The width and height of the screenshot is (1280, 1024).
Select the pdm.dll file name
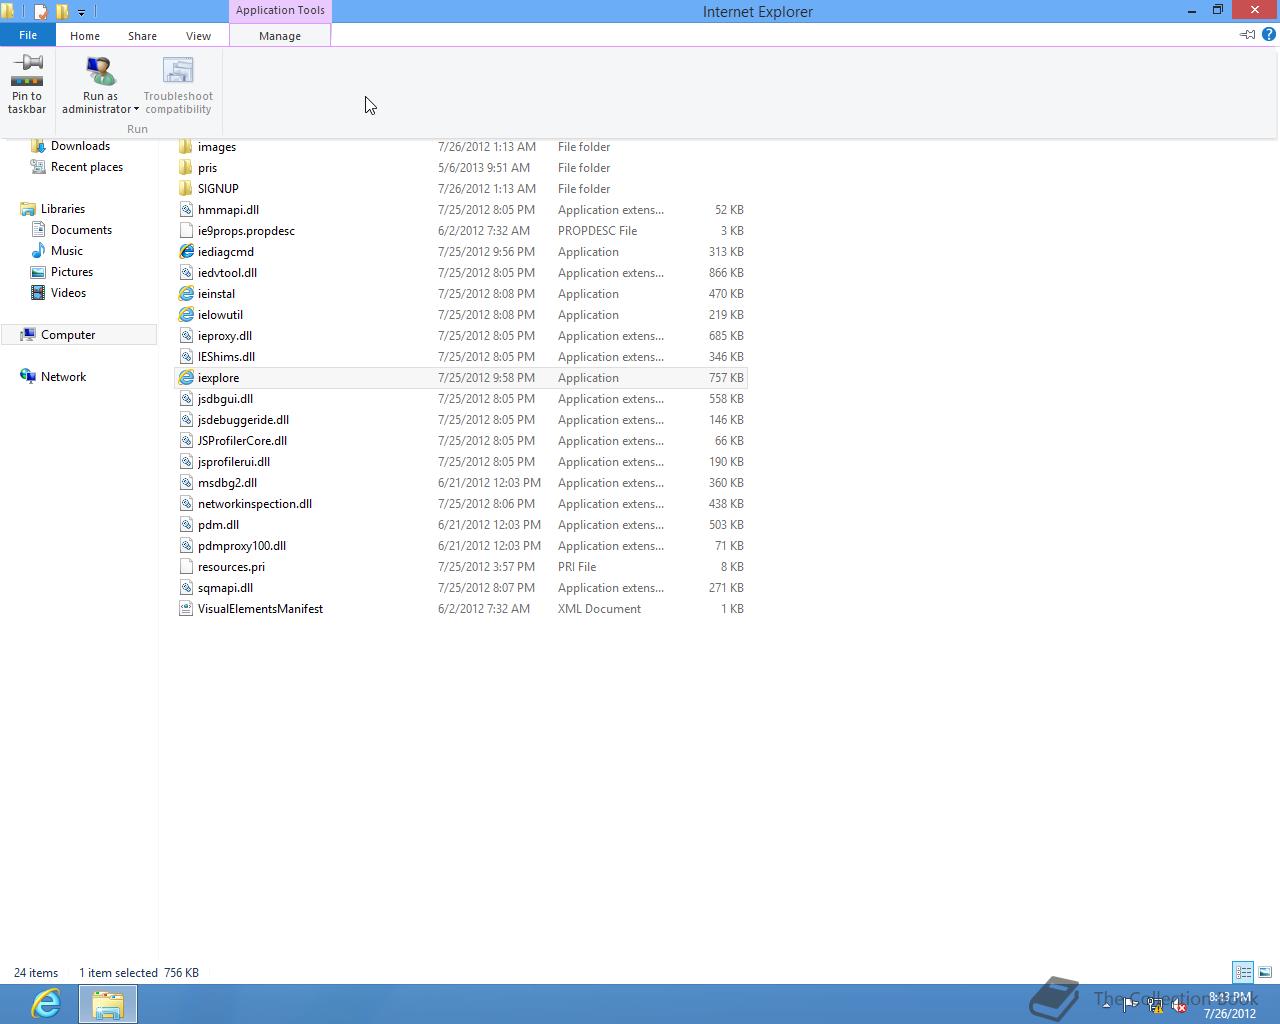(x=218, y=525)
